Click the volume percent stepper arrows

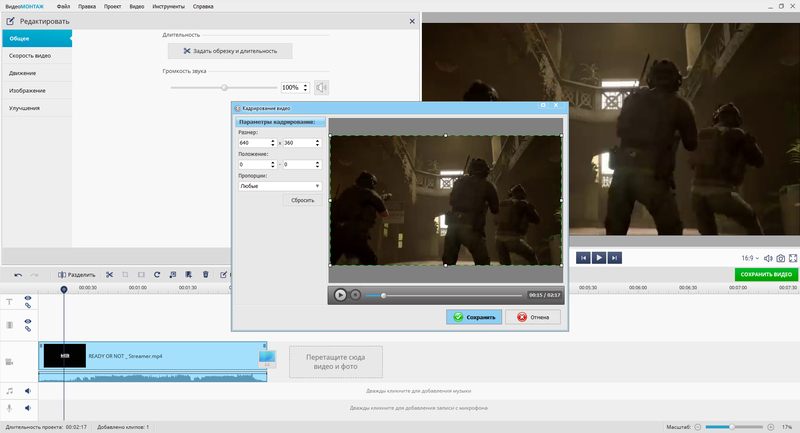tap(306, 88)
